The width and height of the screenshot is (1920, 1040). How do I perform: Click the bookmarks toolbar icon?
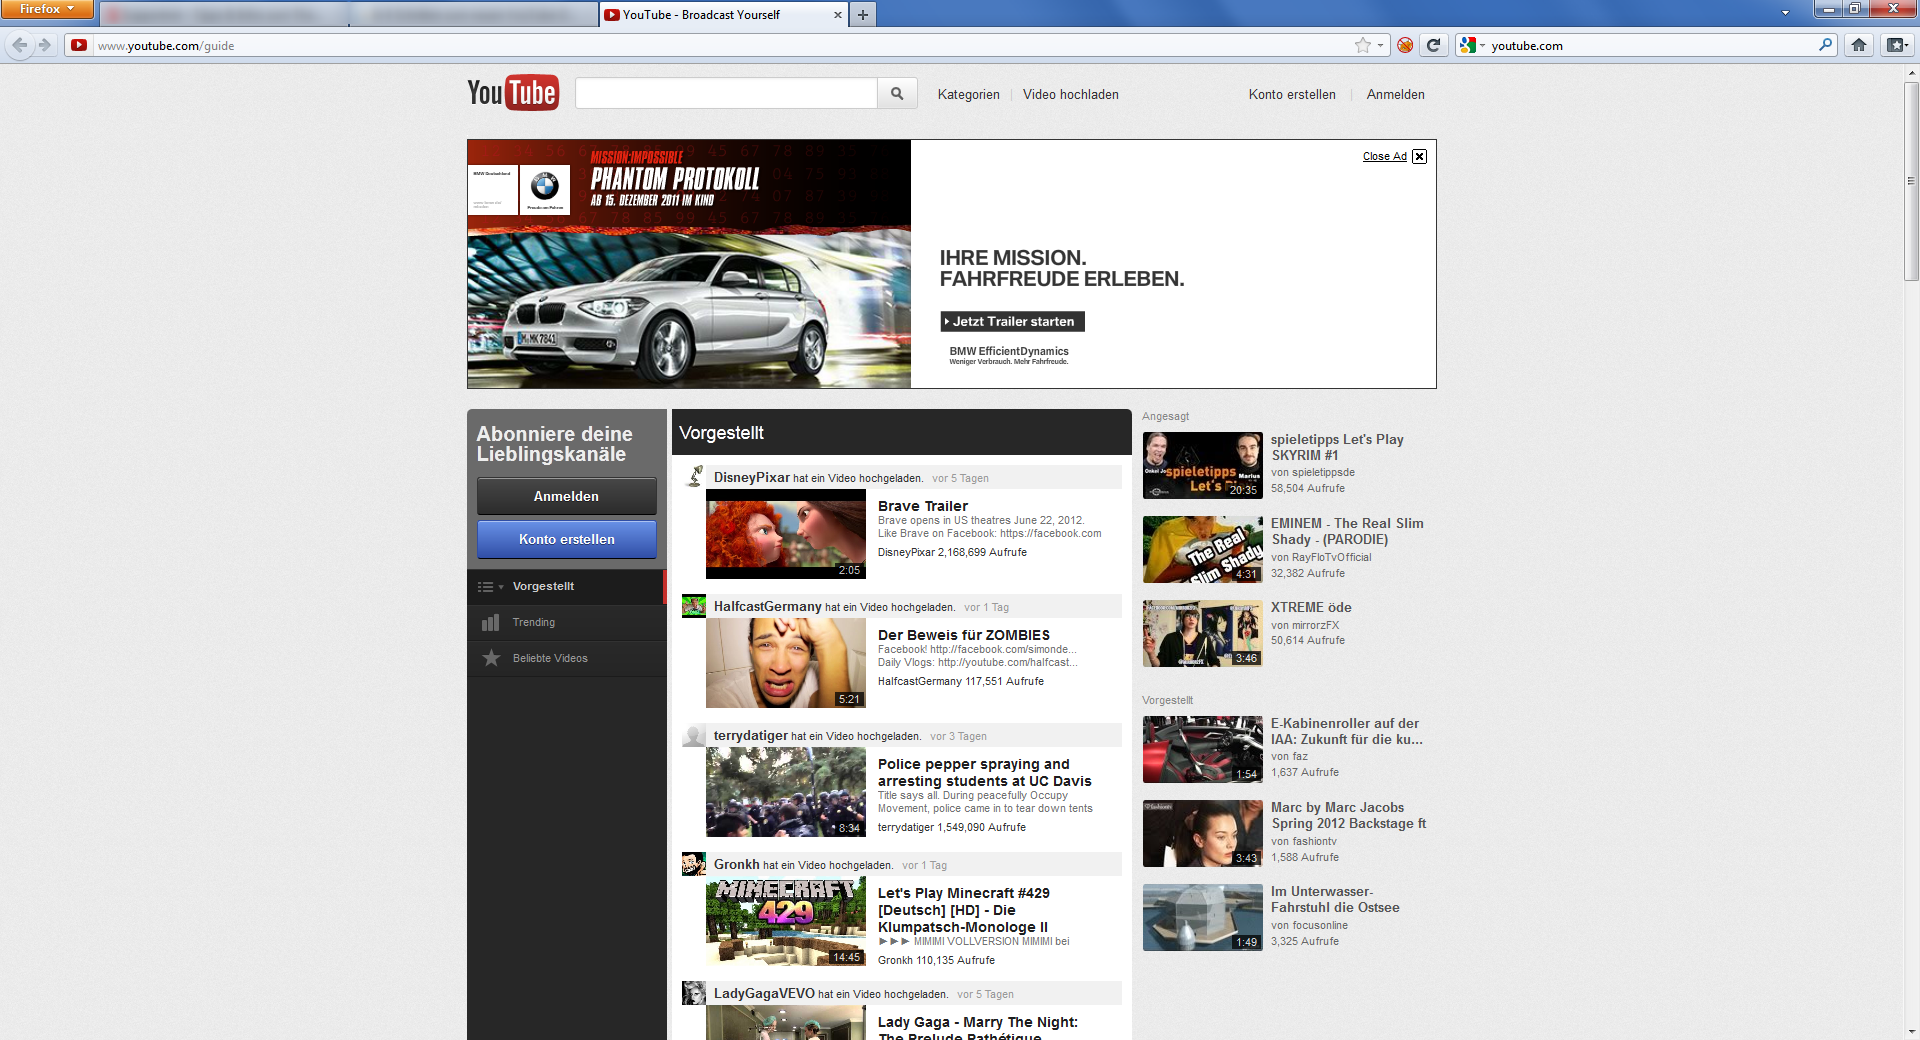pyautogui.click(x=1896, y=45)
